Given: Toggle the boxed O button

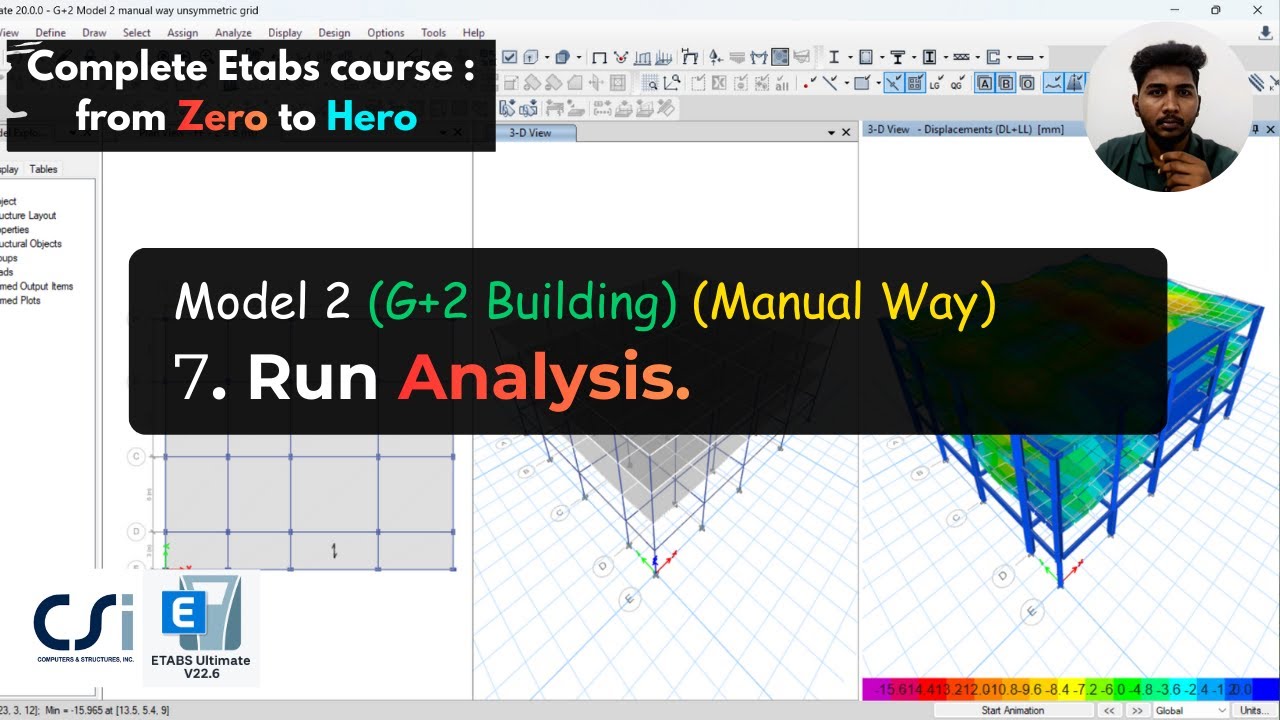Looking at the screenshot, I should pyautogui.click(x=1027, y=83).
